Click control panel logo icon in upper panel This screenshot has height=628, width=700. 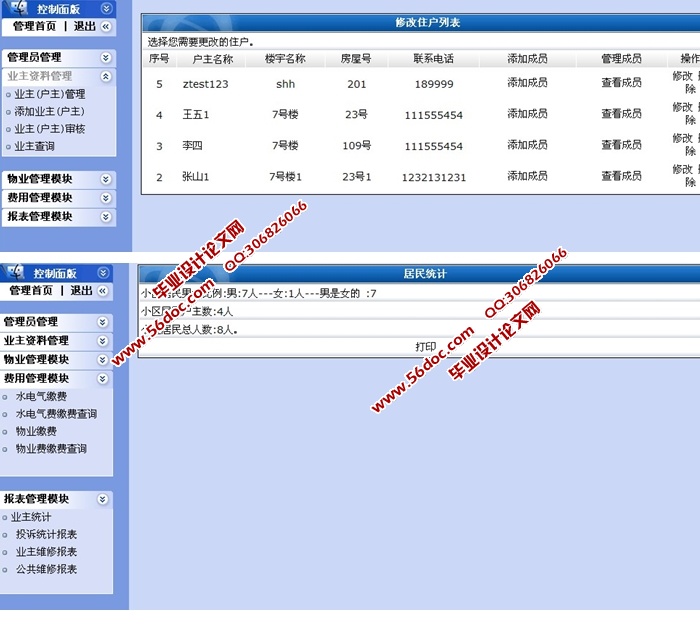tap(19, 7)
